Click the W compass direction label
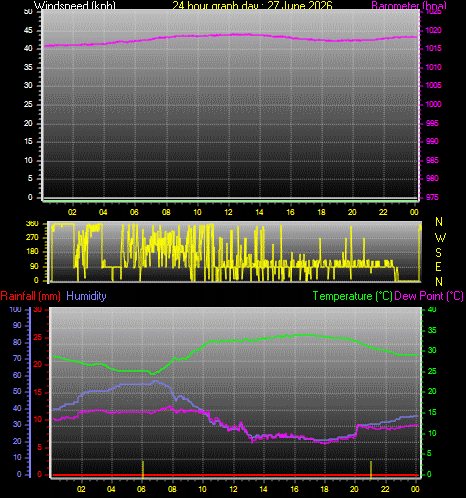Viewport: 466px width, 498px height. 440,238
